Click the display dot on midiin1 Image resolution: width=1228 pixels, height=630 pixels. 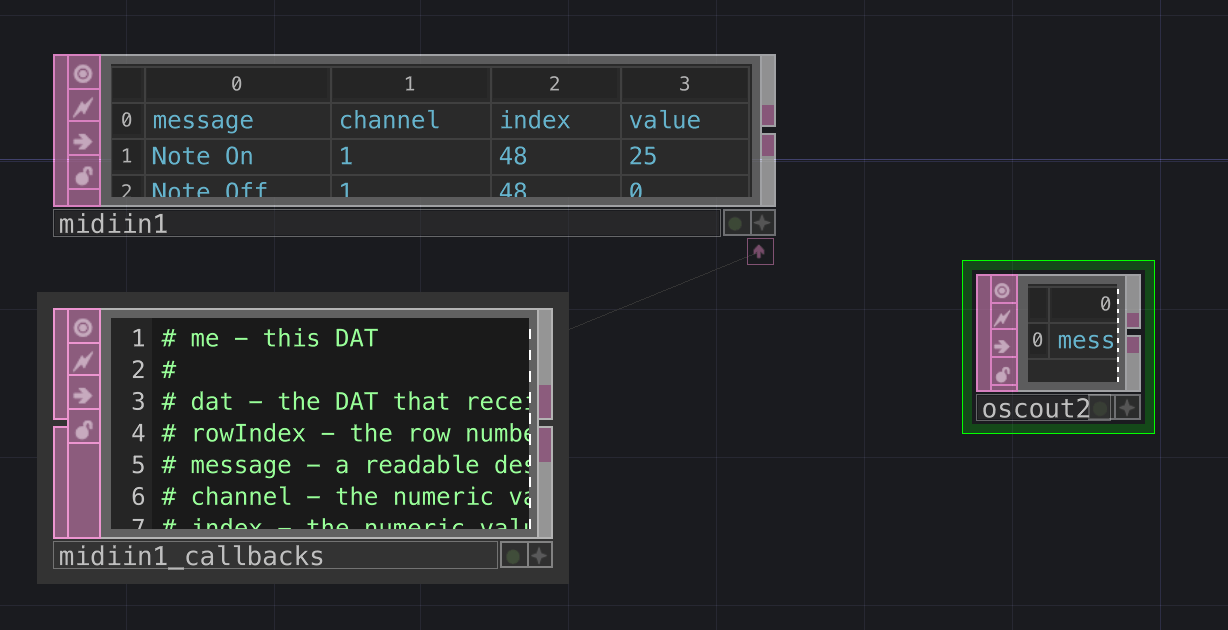[735, 223]
